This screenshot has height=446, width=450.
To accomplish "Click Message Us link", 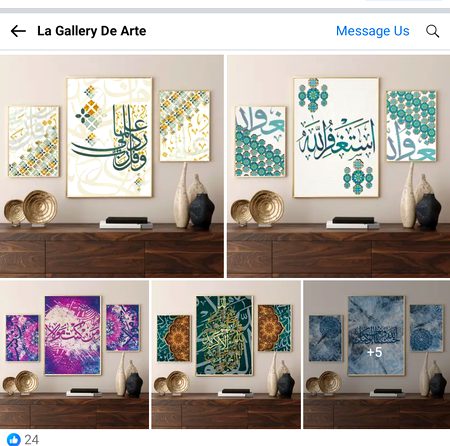I will (x=372, y=31).
